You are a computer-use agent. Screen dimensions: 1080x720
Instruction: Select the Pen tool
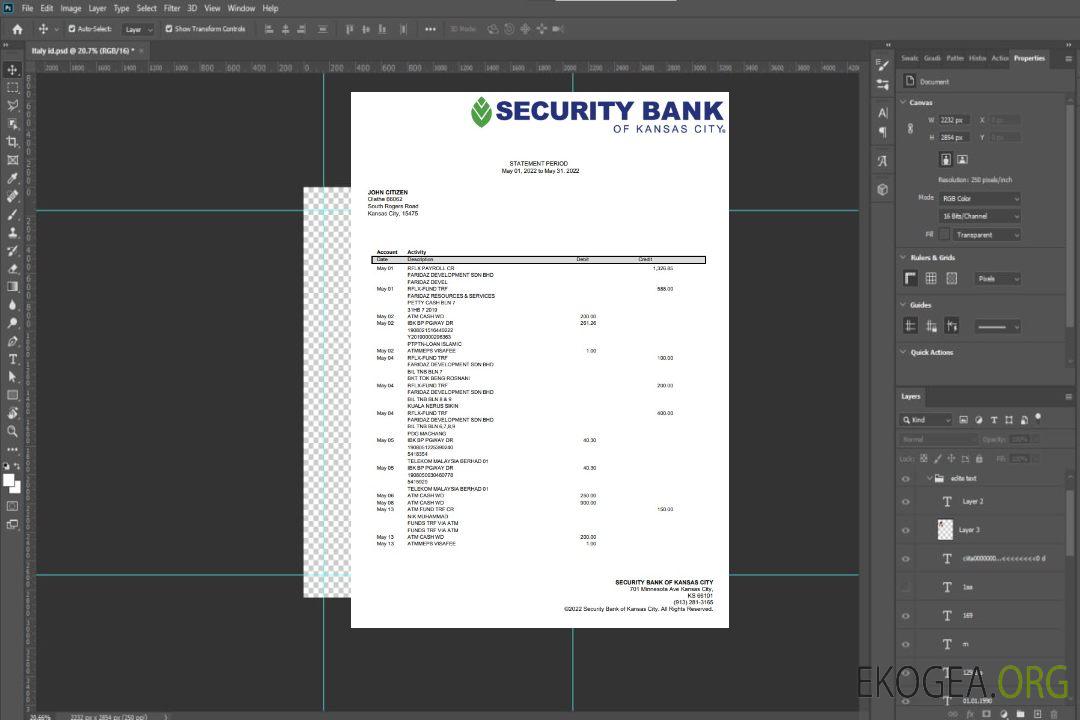pos(12,341)
